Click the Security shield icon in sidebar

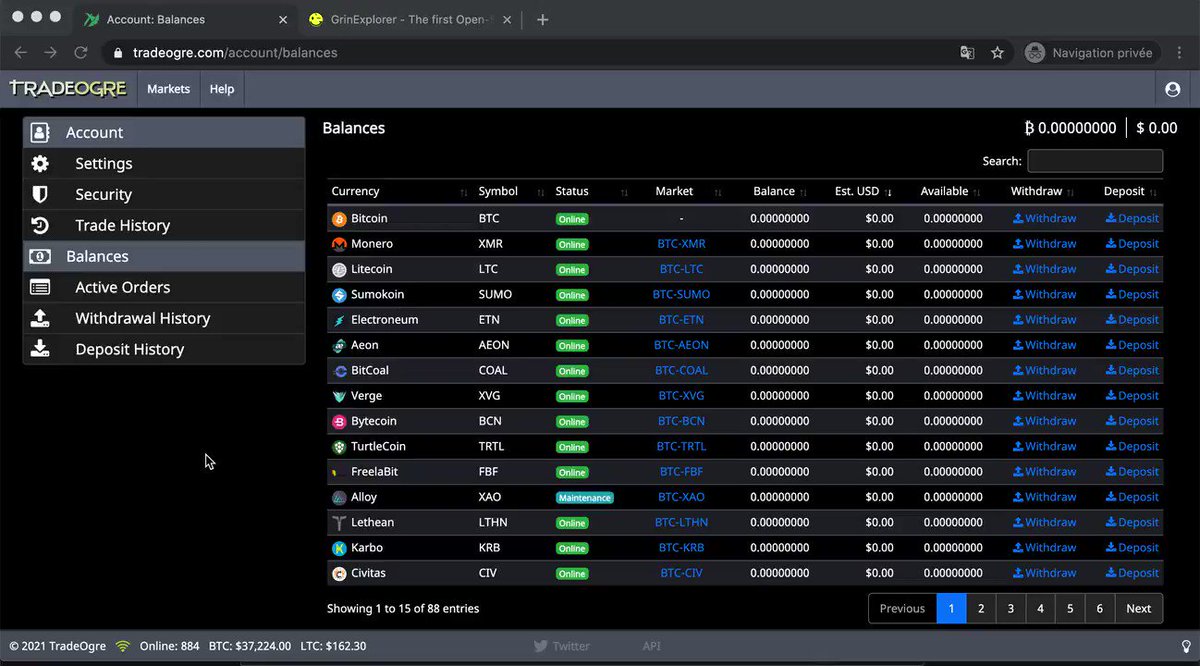click(40, 194)
